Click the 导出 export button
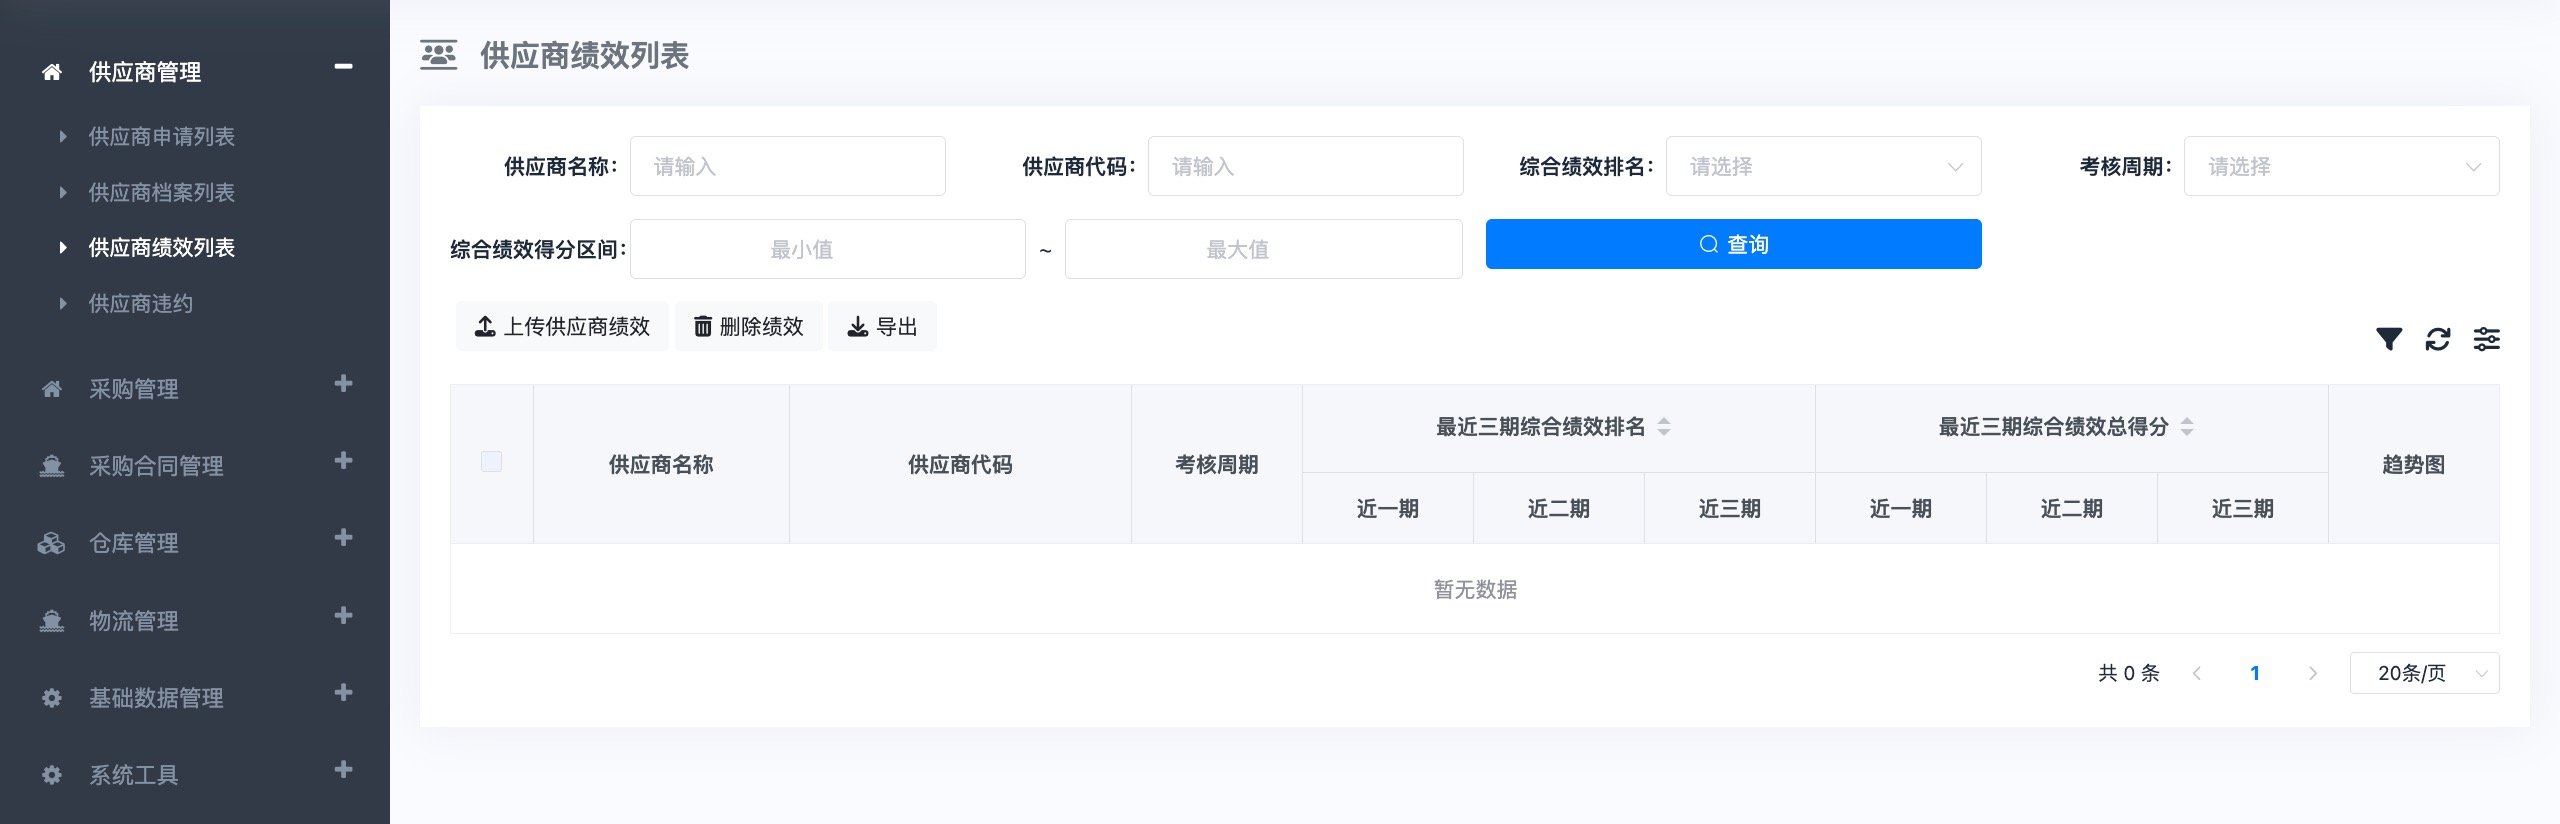 [882, 327]
